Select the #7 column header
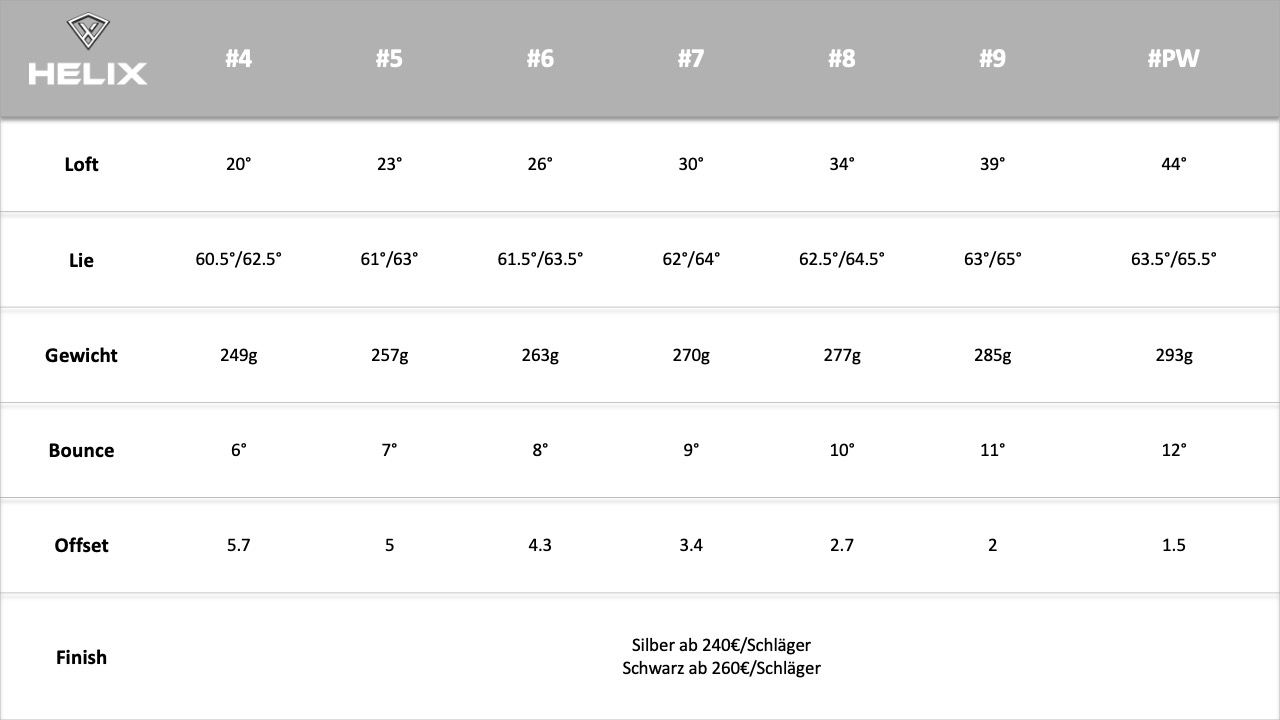 (691, 59)
